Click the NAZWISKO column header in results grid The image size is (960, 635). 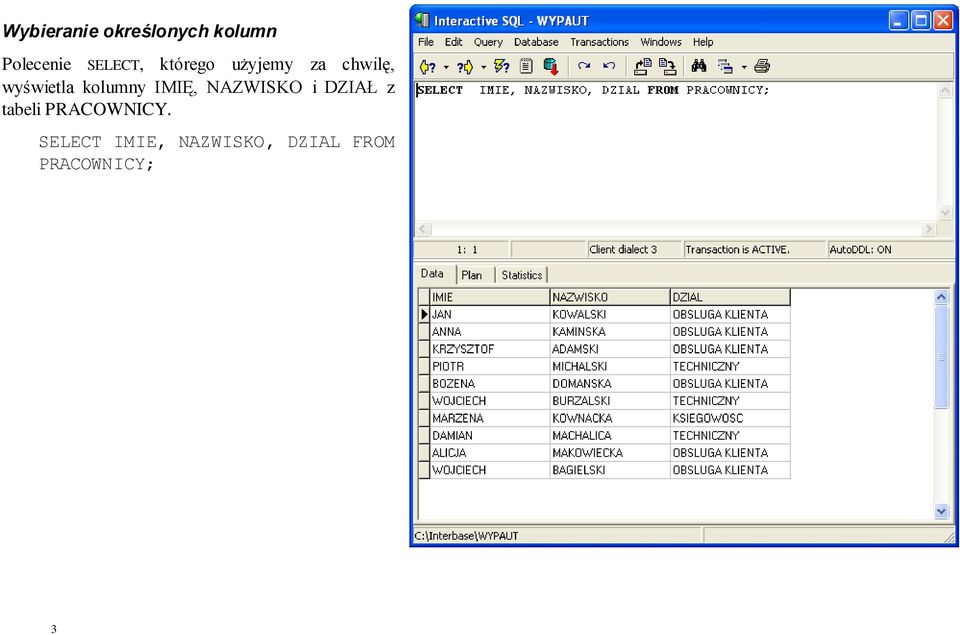610,297
